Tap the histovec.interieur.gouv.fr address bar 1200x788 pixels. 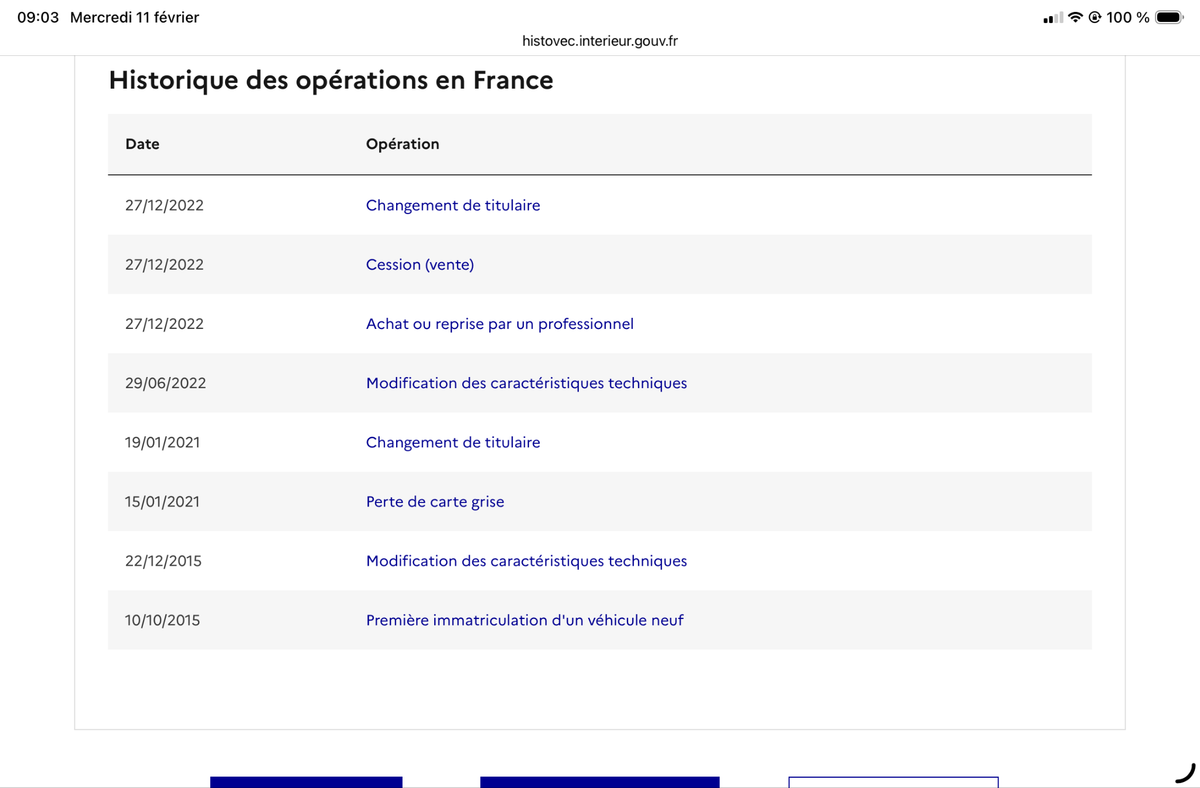[x=600, y=41]
